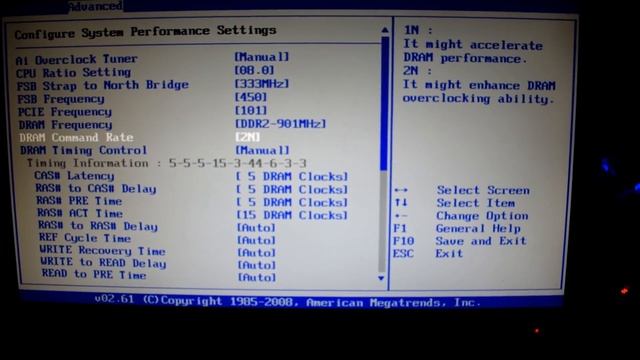Click the up-down arrow keys icon
The height and width of the screenshot is (360, 640).
coord(401,202)
